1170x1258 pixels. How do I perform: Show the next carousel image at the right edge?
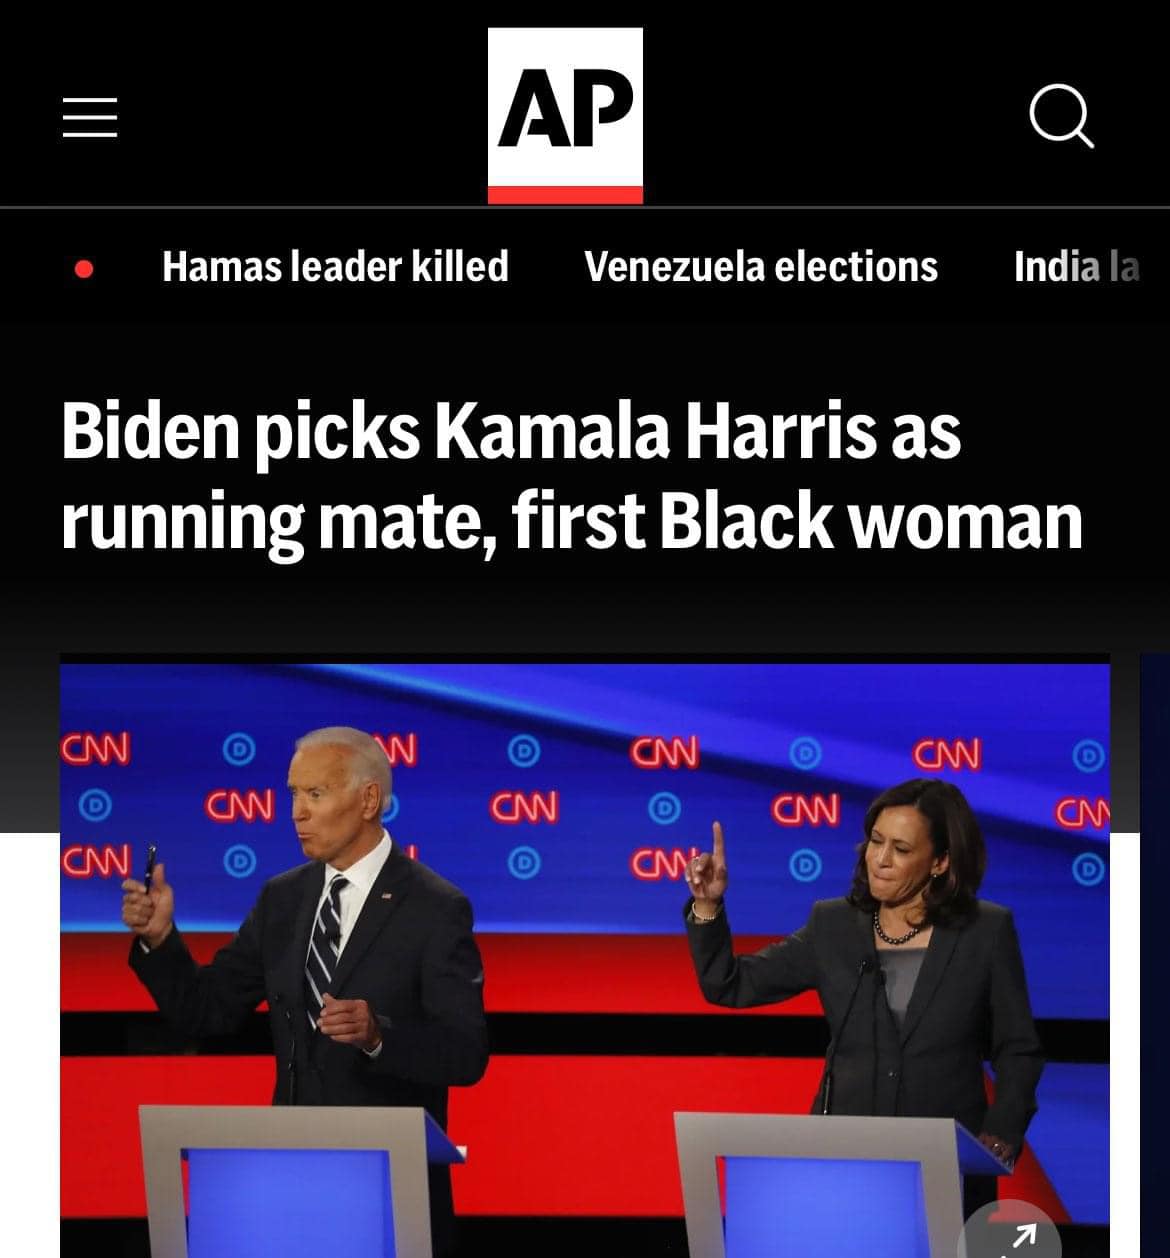coord(1155,955)
